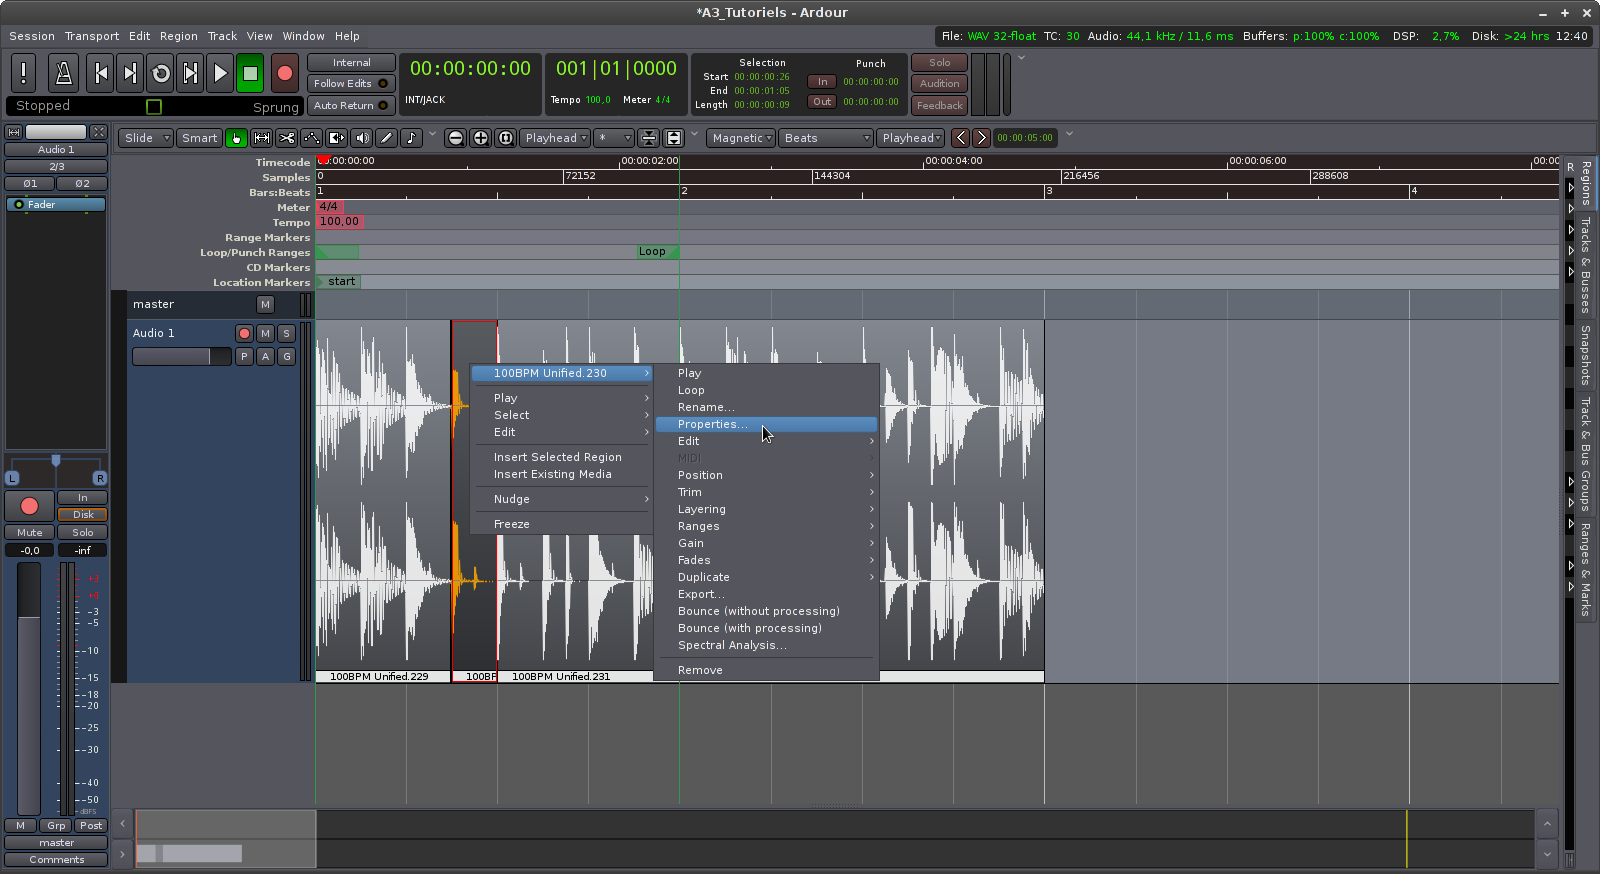This screenshot has height=874, width=1600.
Task: Toggle the Follow Edits option
Action: (350, 84)
